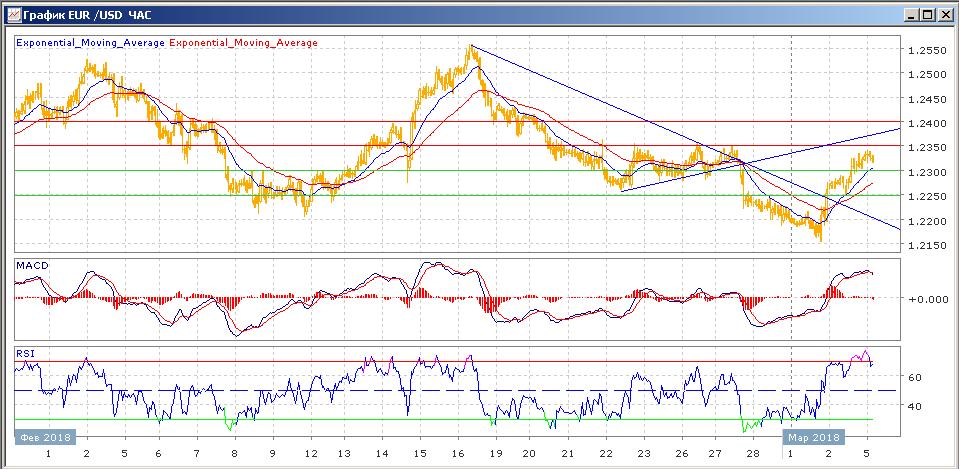Close the EUR/USD chart window
Screen dimensions: 959x469
pyautogui.click(x=944, y=15)
